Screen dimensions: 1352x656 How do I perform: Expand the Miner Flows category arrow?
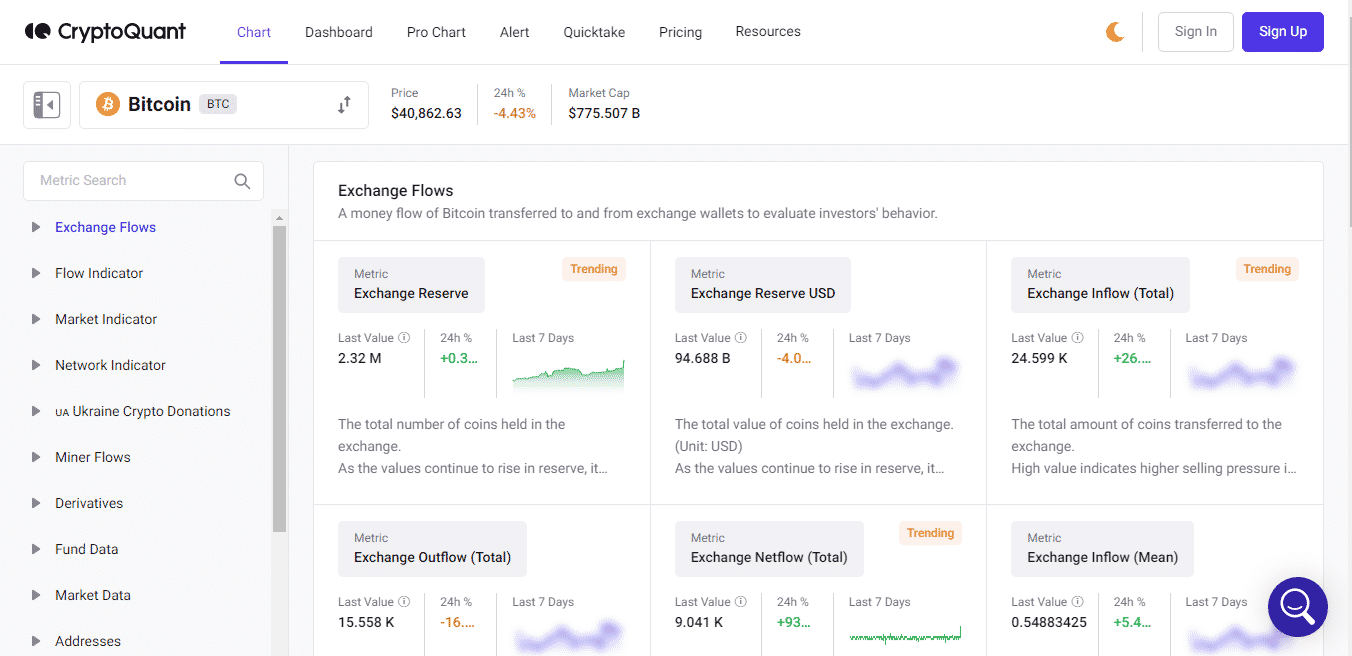36,457
